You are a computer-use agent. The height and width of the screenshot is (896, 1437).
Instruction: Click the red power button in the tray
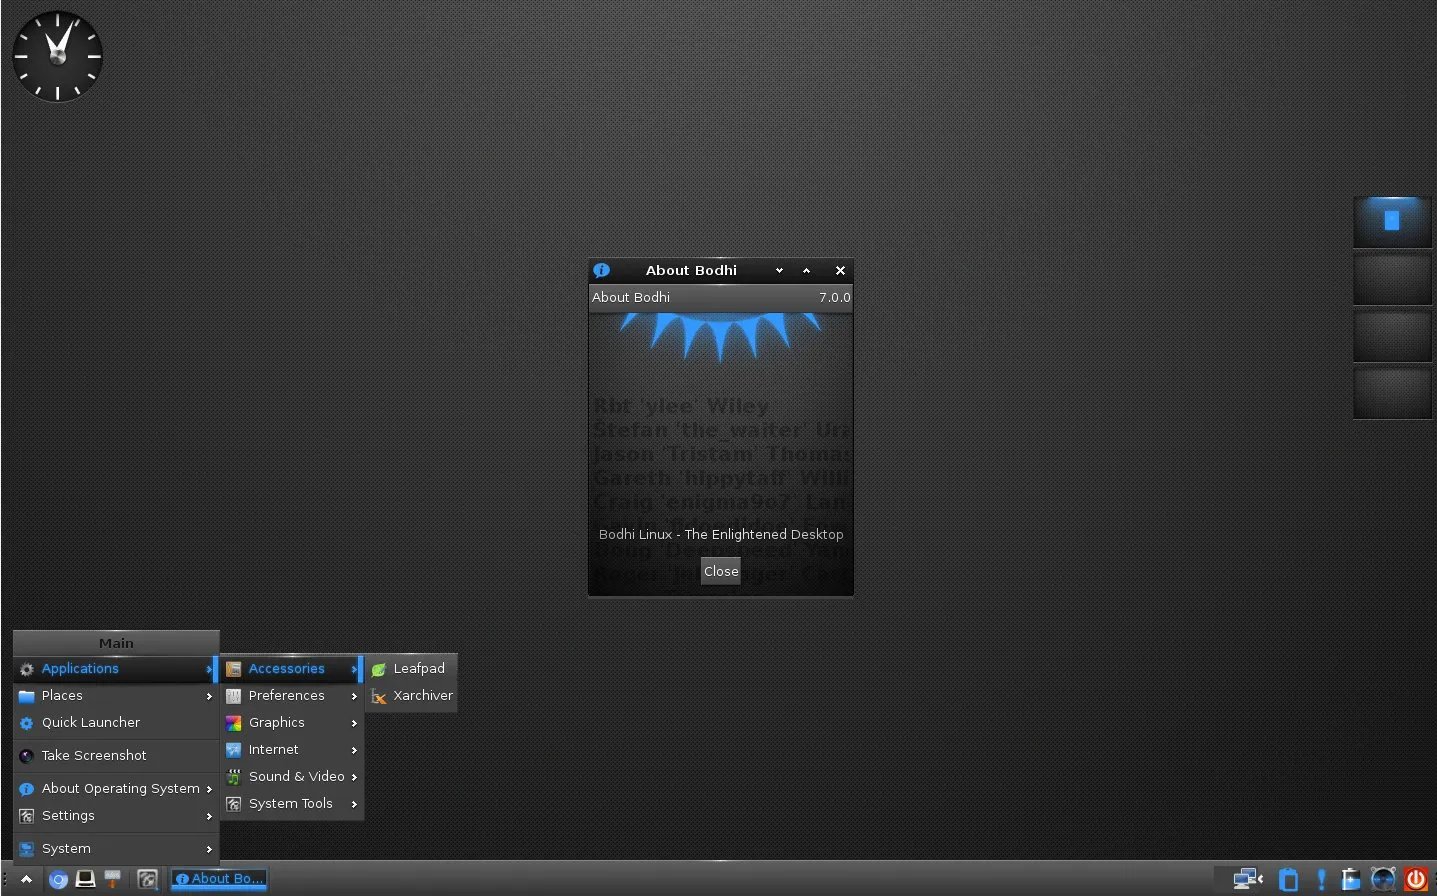click(x=1416, y=879)
